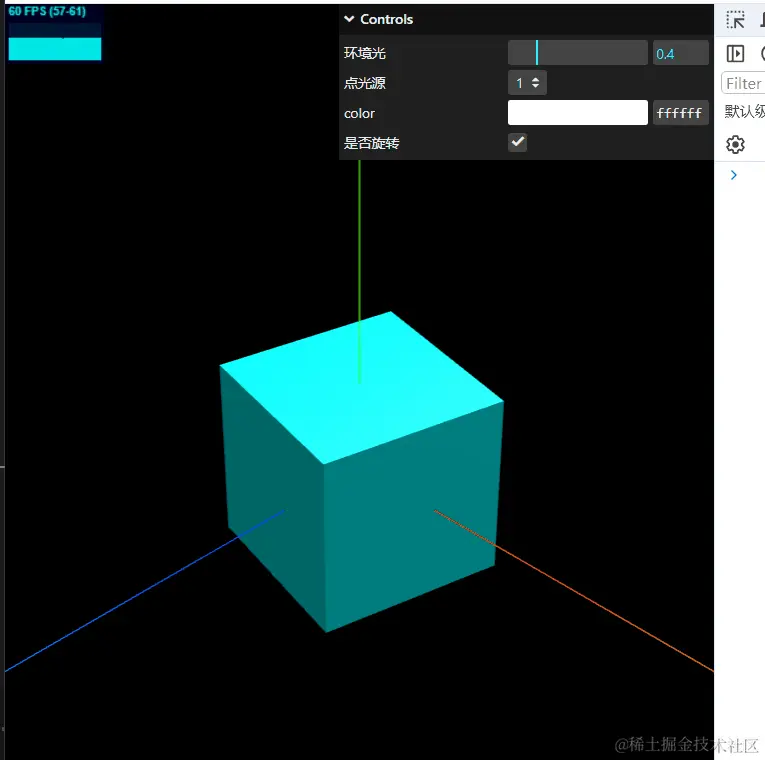The height and width of the screenshot is (760, 765).
Task: Open the 默认级别 log level dropdown
Action: 745,112
